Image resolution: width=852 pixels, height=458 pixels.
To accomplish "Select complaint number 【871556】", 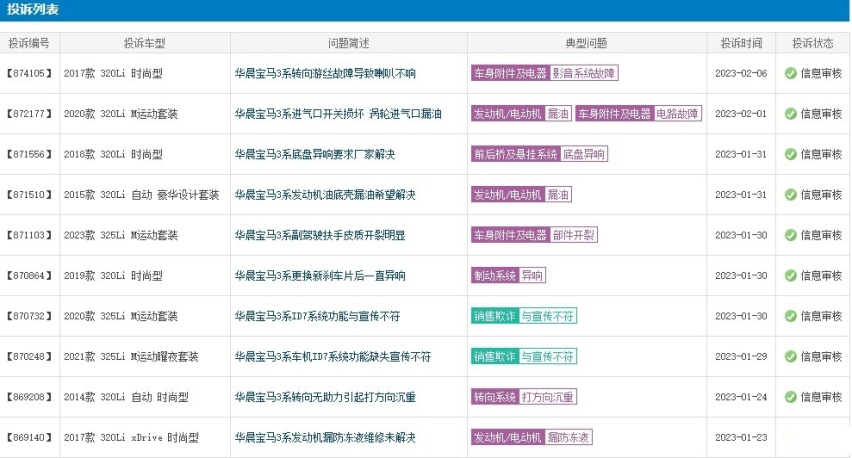I will pyautogui.click(x=29, y=154).
